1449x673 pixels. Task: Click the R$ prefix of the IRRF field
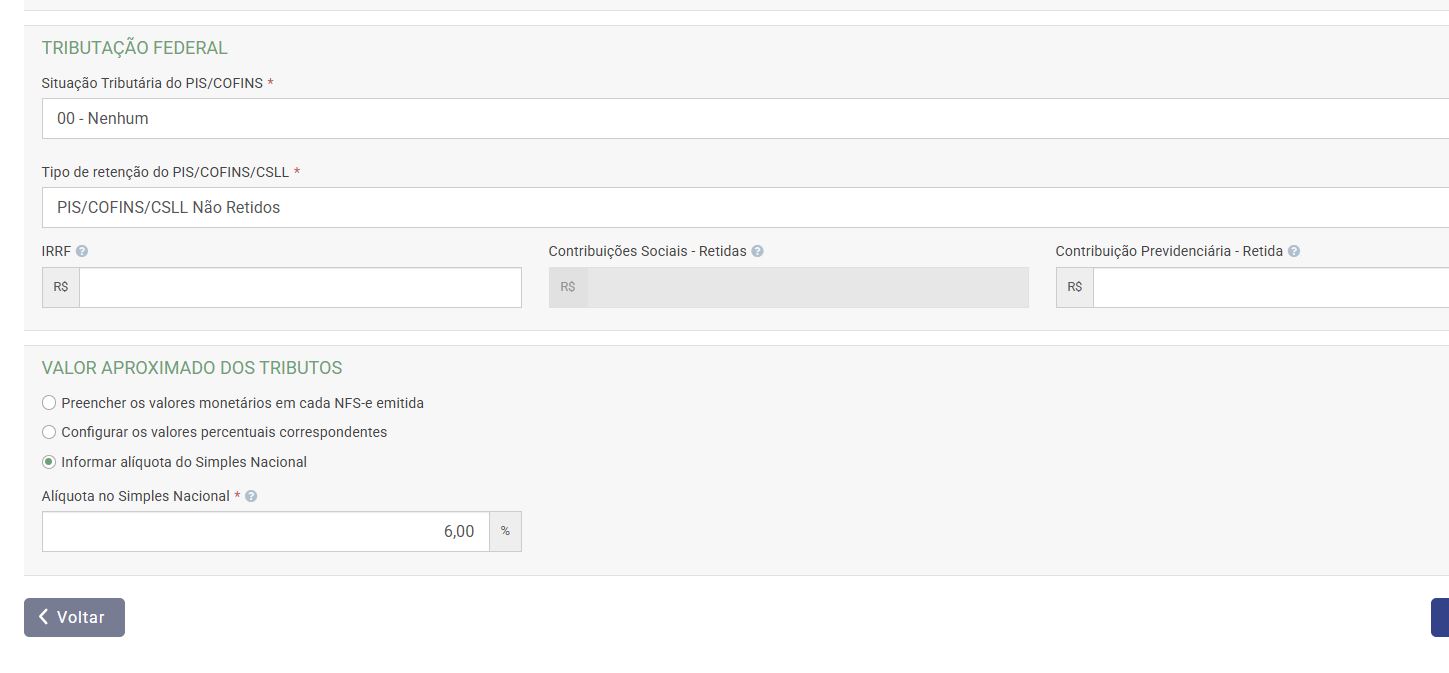point(61,287)
